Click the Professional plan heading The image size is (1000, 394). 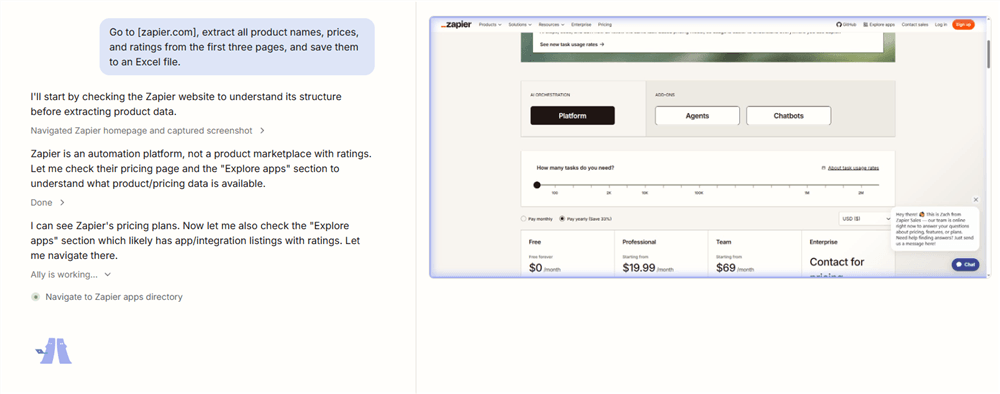[639, 242]
